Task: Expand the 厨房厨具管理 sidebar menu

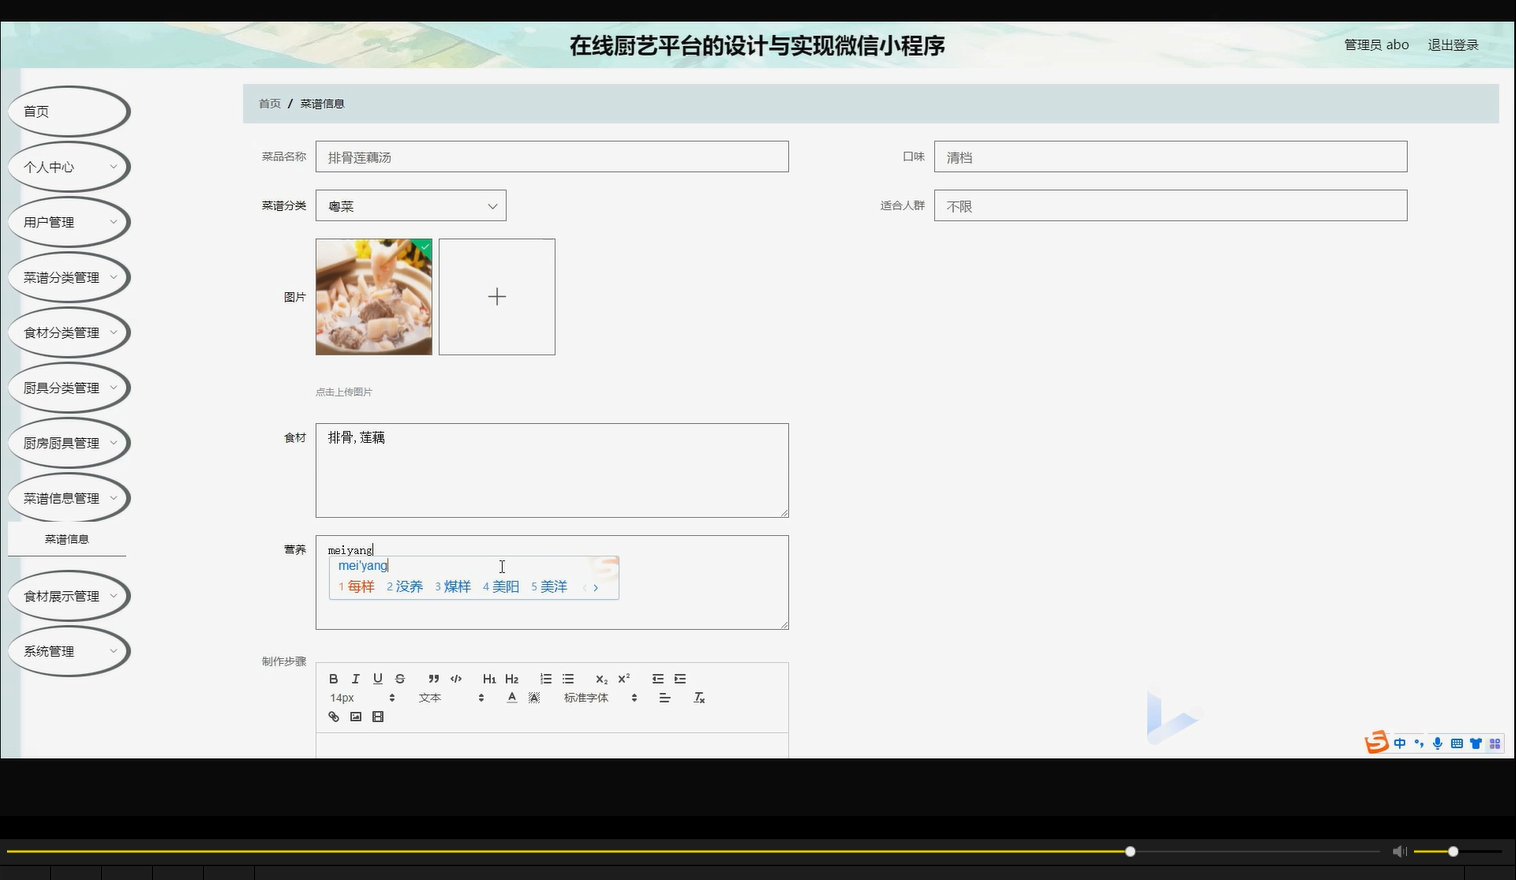Action: (69, 443)
